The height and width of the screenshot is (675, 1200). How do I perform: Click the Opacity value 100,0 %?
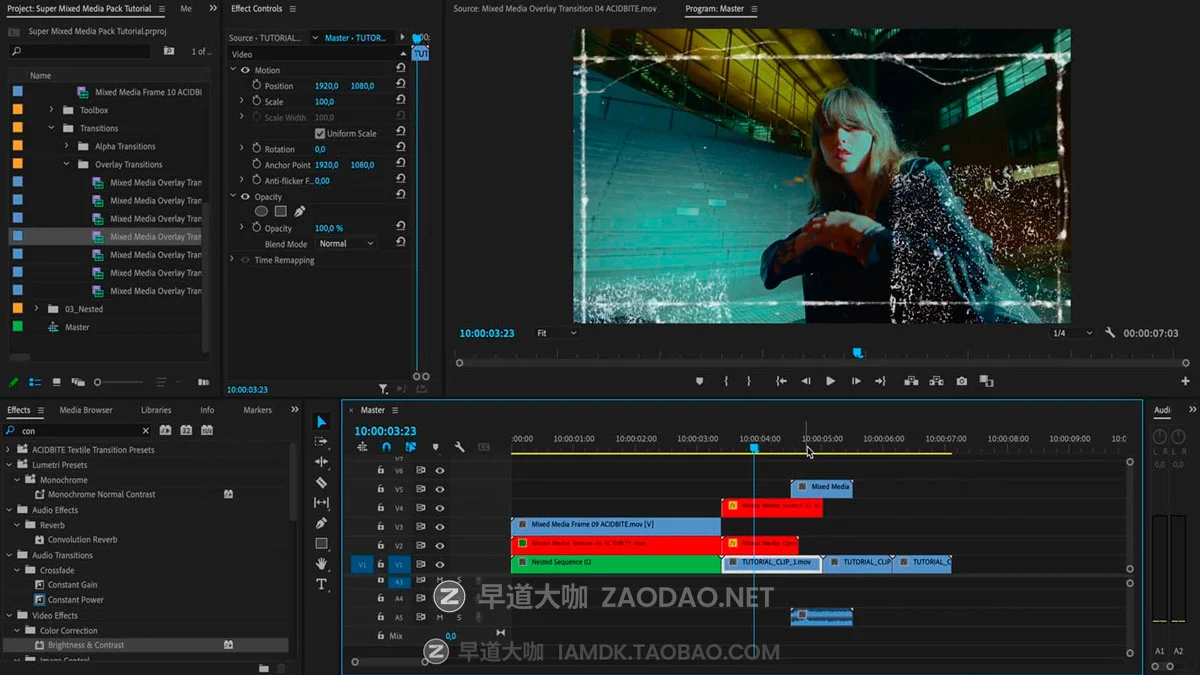(328, 229)
